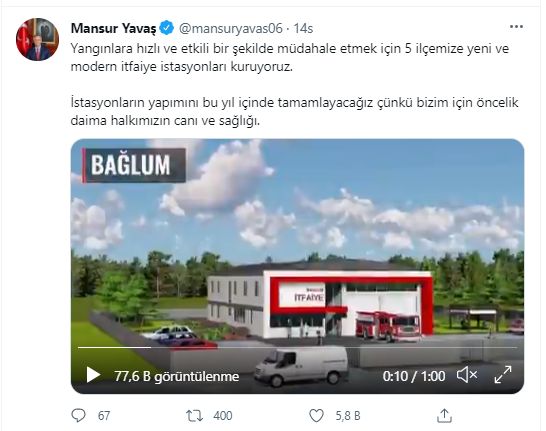Open Mansur Yavaş profile picture
546x431 pixels.
pos(37,39)
